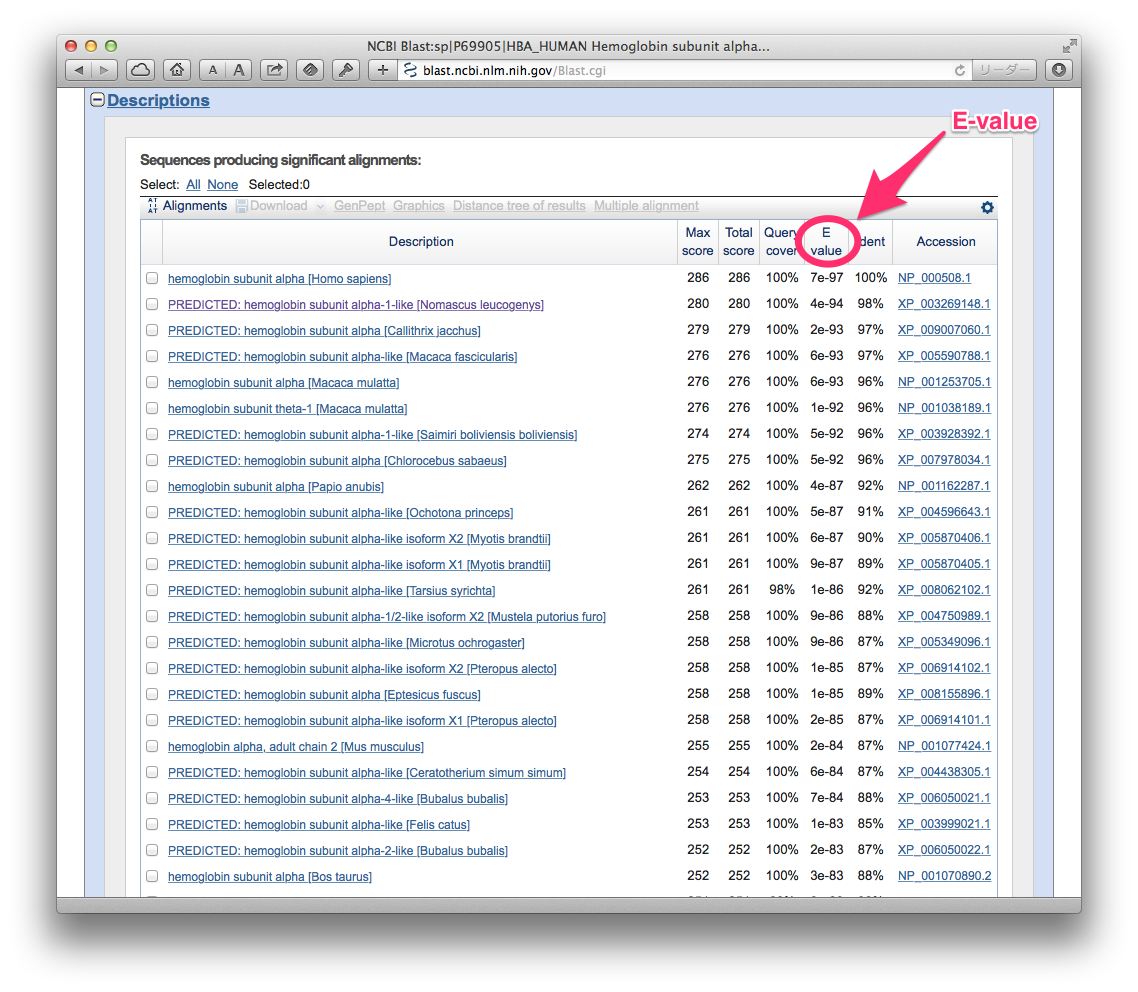The width and height of the screenshot is (1138, 992).
Task: Open the Download dropdown arrow
Action: 321,206
